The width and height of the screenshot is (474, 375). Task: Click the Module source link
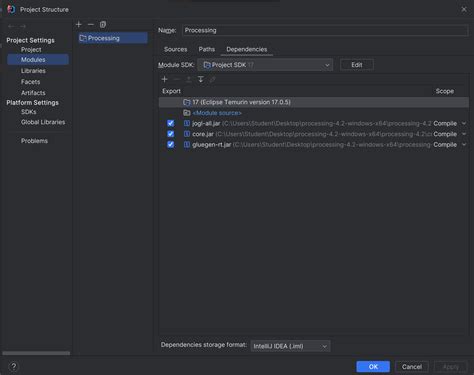217,113
